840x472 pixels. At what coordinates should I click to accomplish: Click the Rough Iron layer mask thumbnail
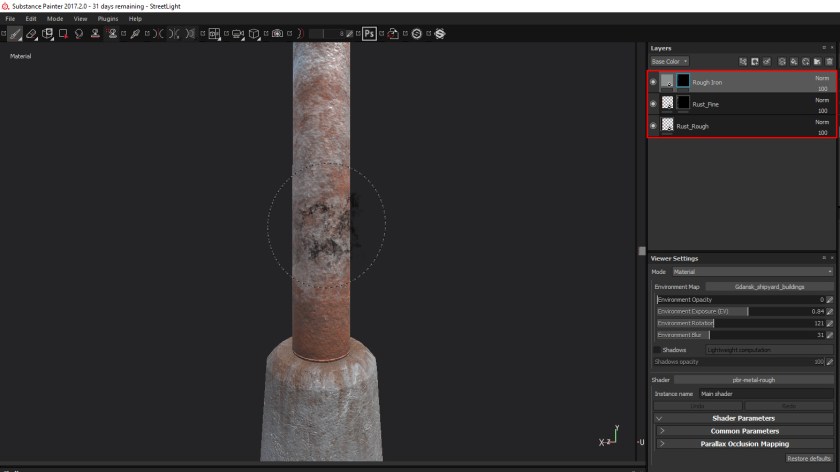pos(683,82)
